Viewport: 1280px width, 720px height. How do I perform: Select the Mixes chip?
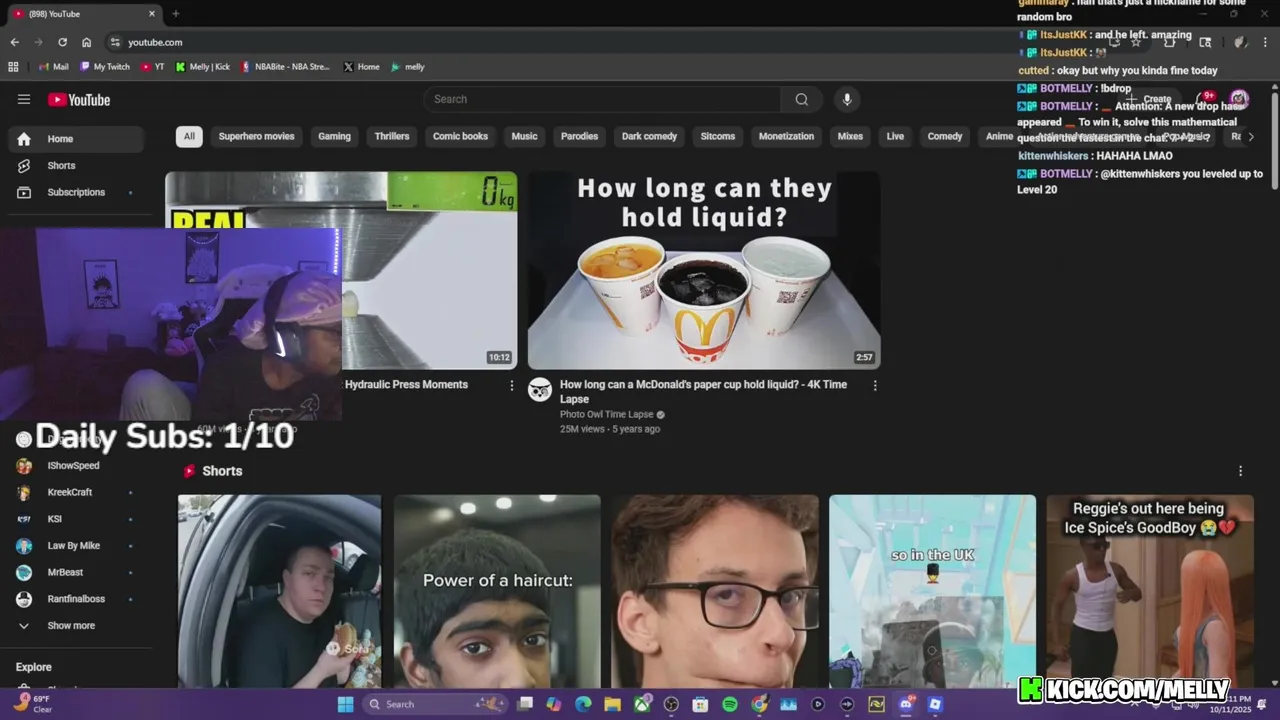click(850, 136)
